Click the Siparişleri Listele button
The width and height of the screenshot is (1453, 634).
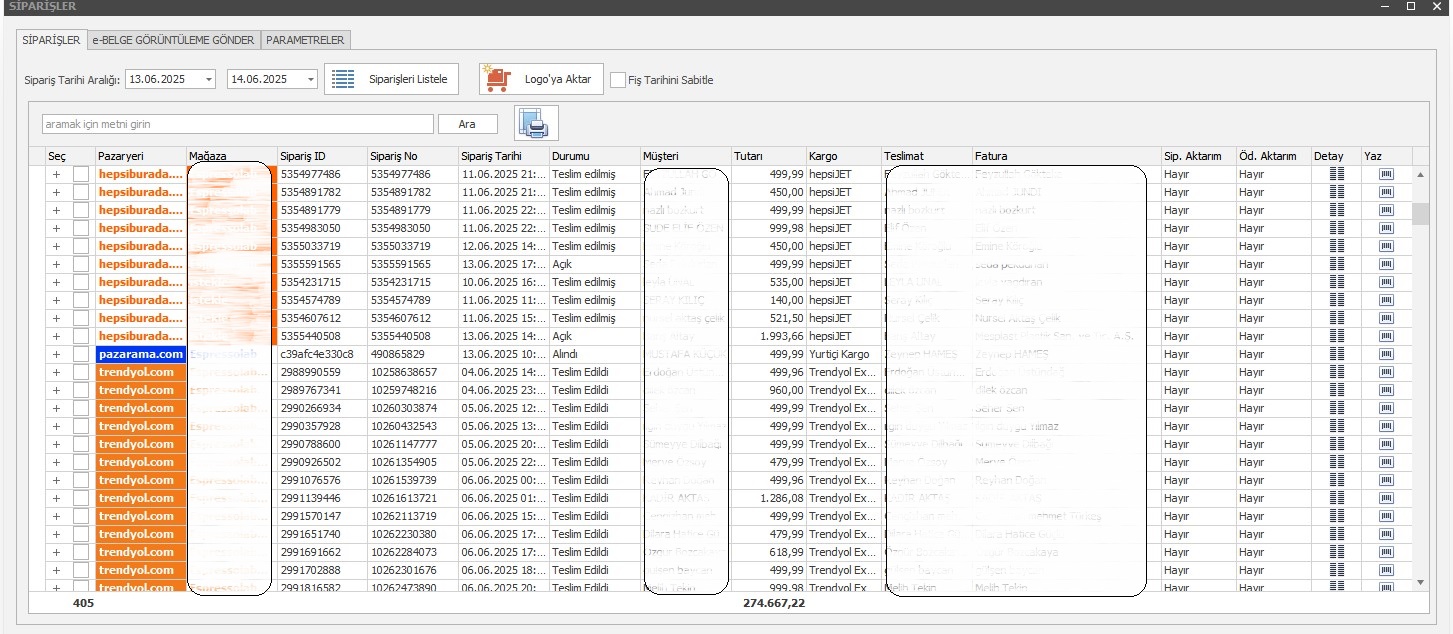coord(391,79)
